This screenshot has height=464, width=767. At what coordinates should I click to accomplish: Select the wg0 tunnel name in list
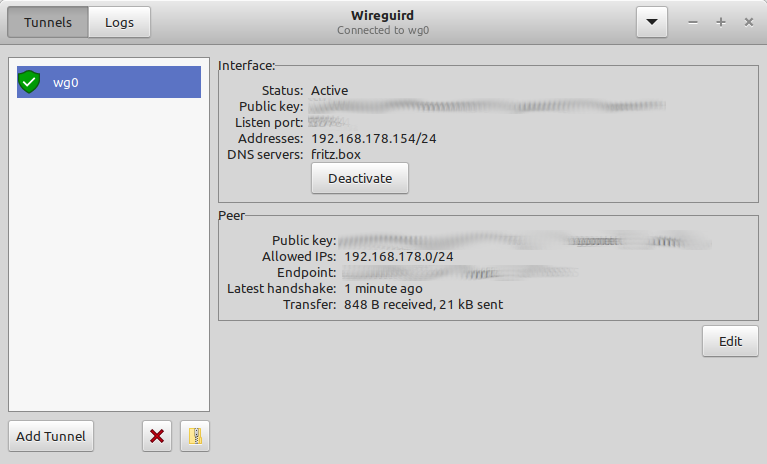coord(66,83)
